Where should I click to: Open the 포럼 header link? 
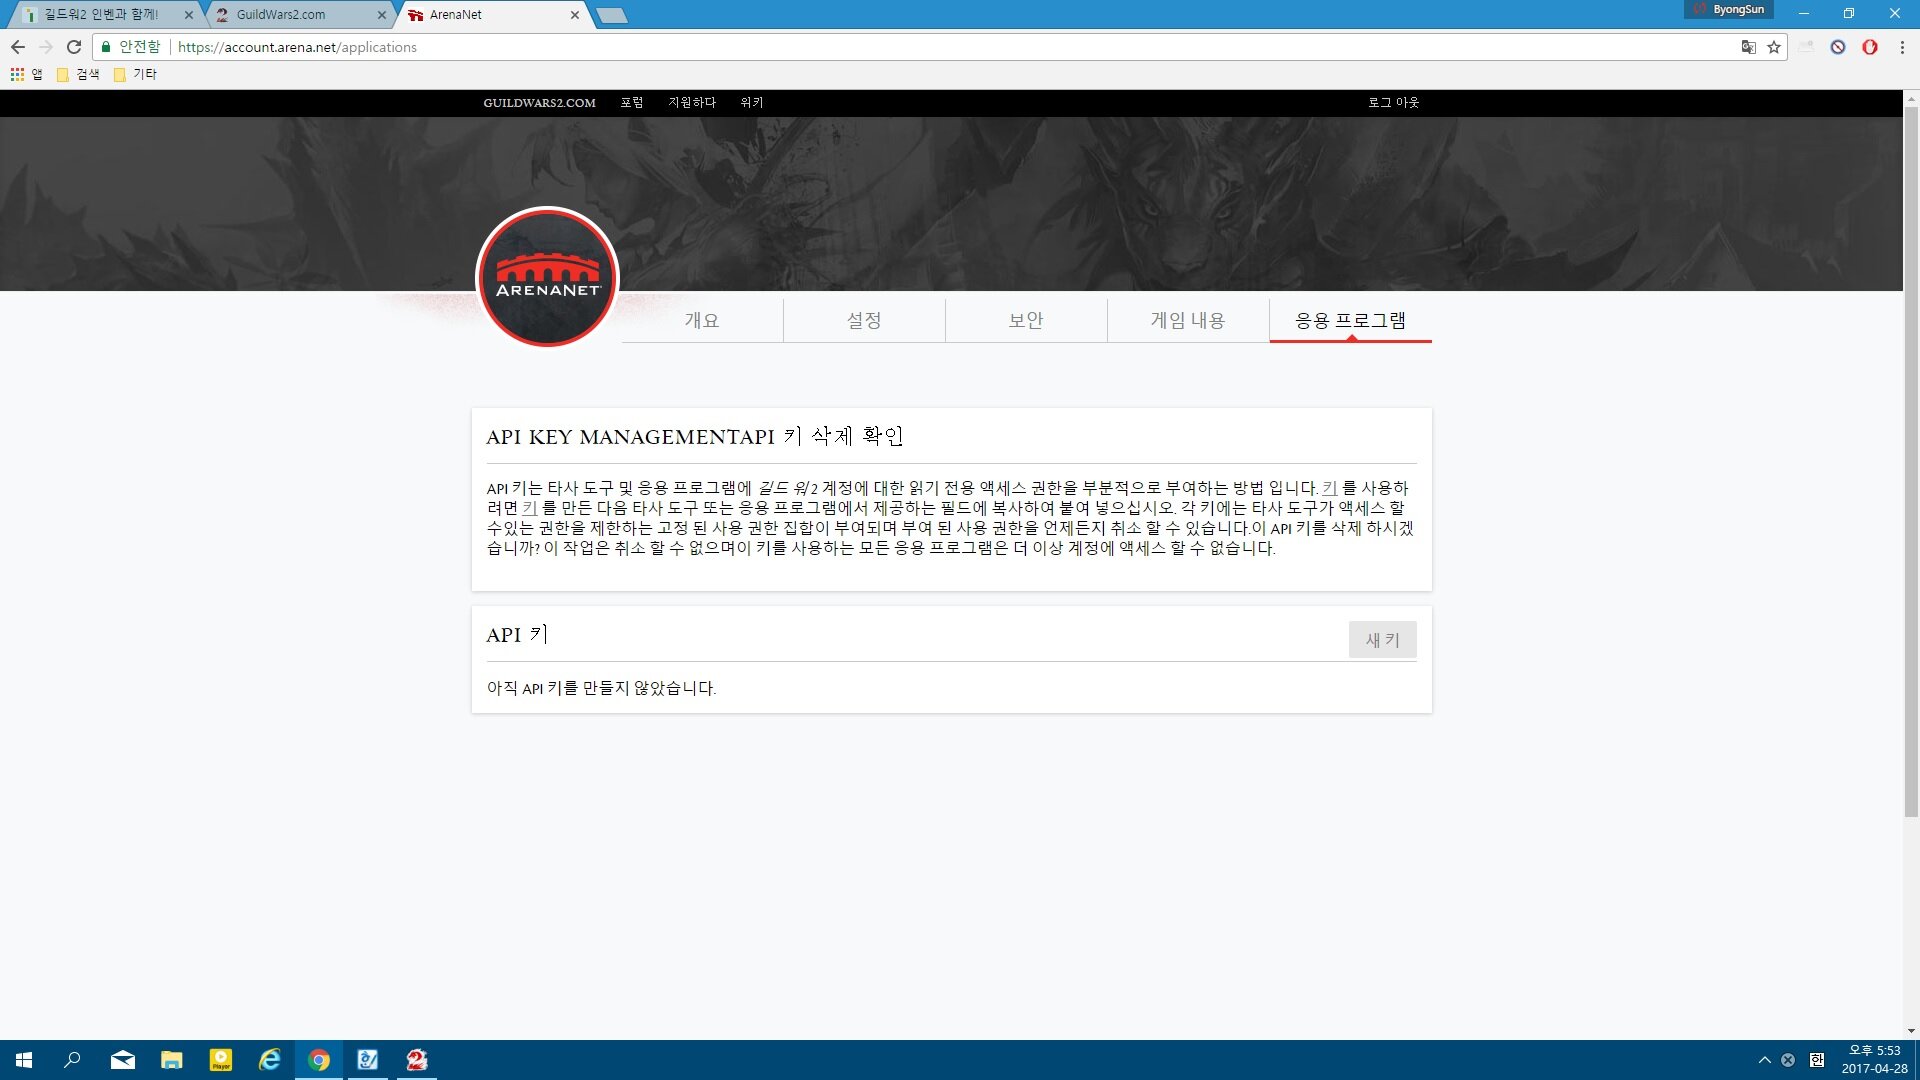click(632, 103)
